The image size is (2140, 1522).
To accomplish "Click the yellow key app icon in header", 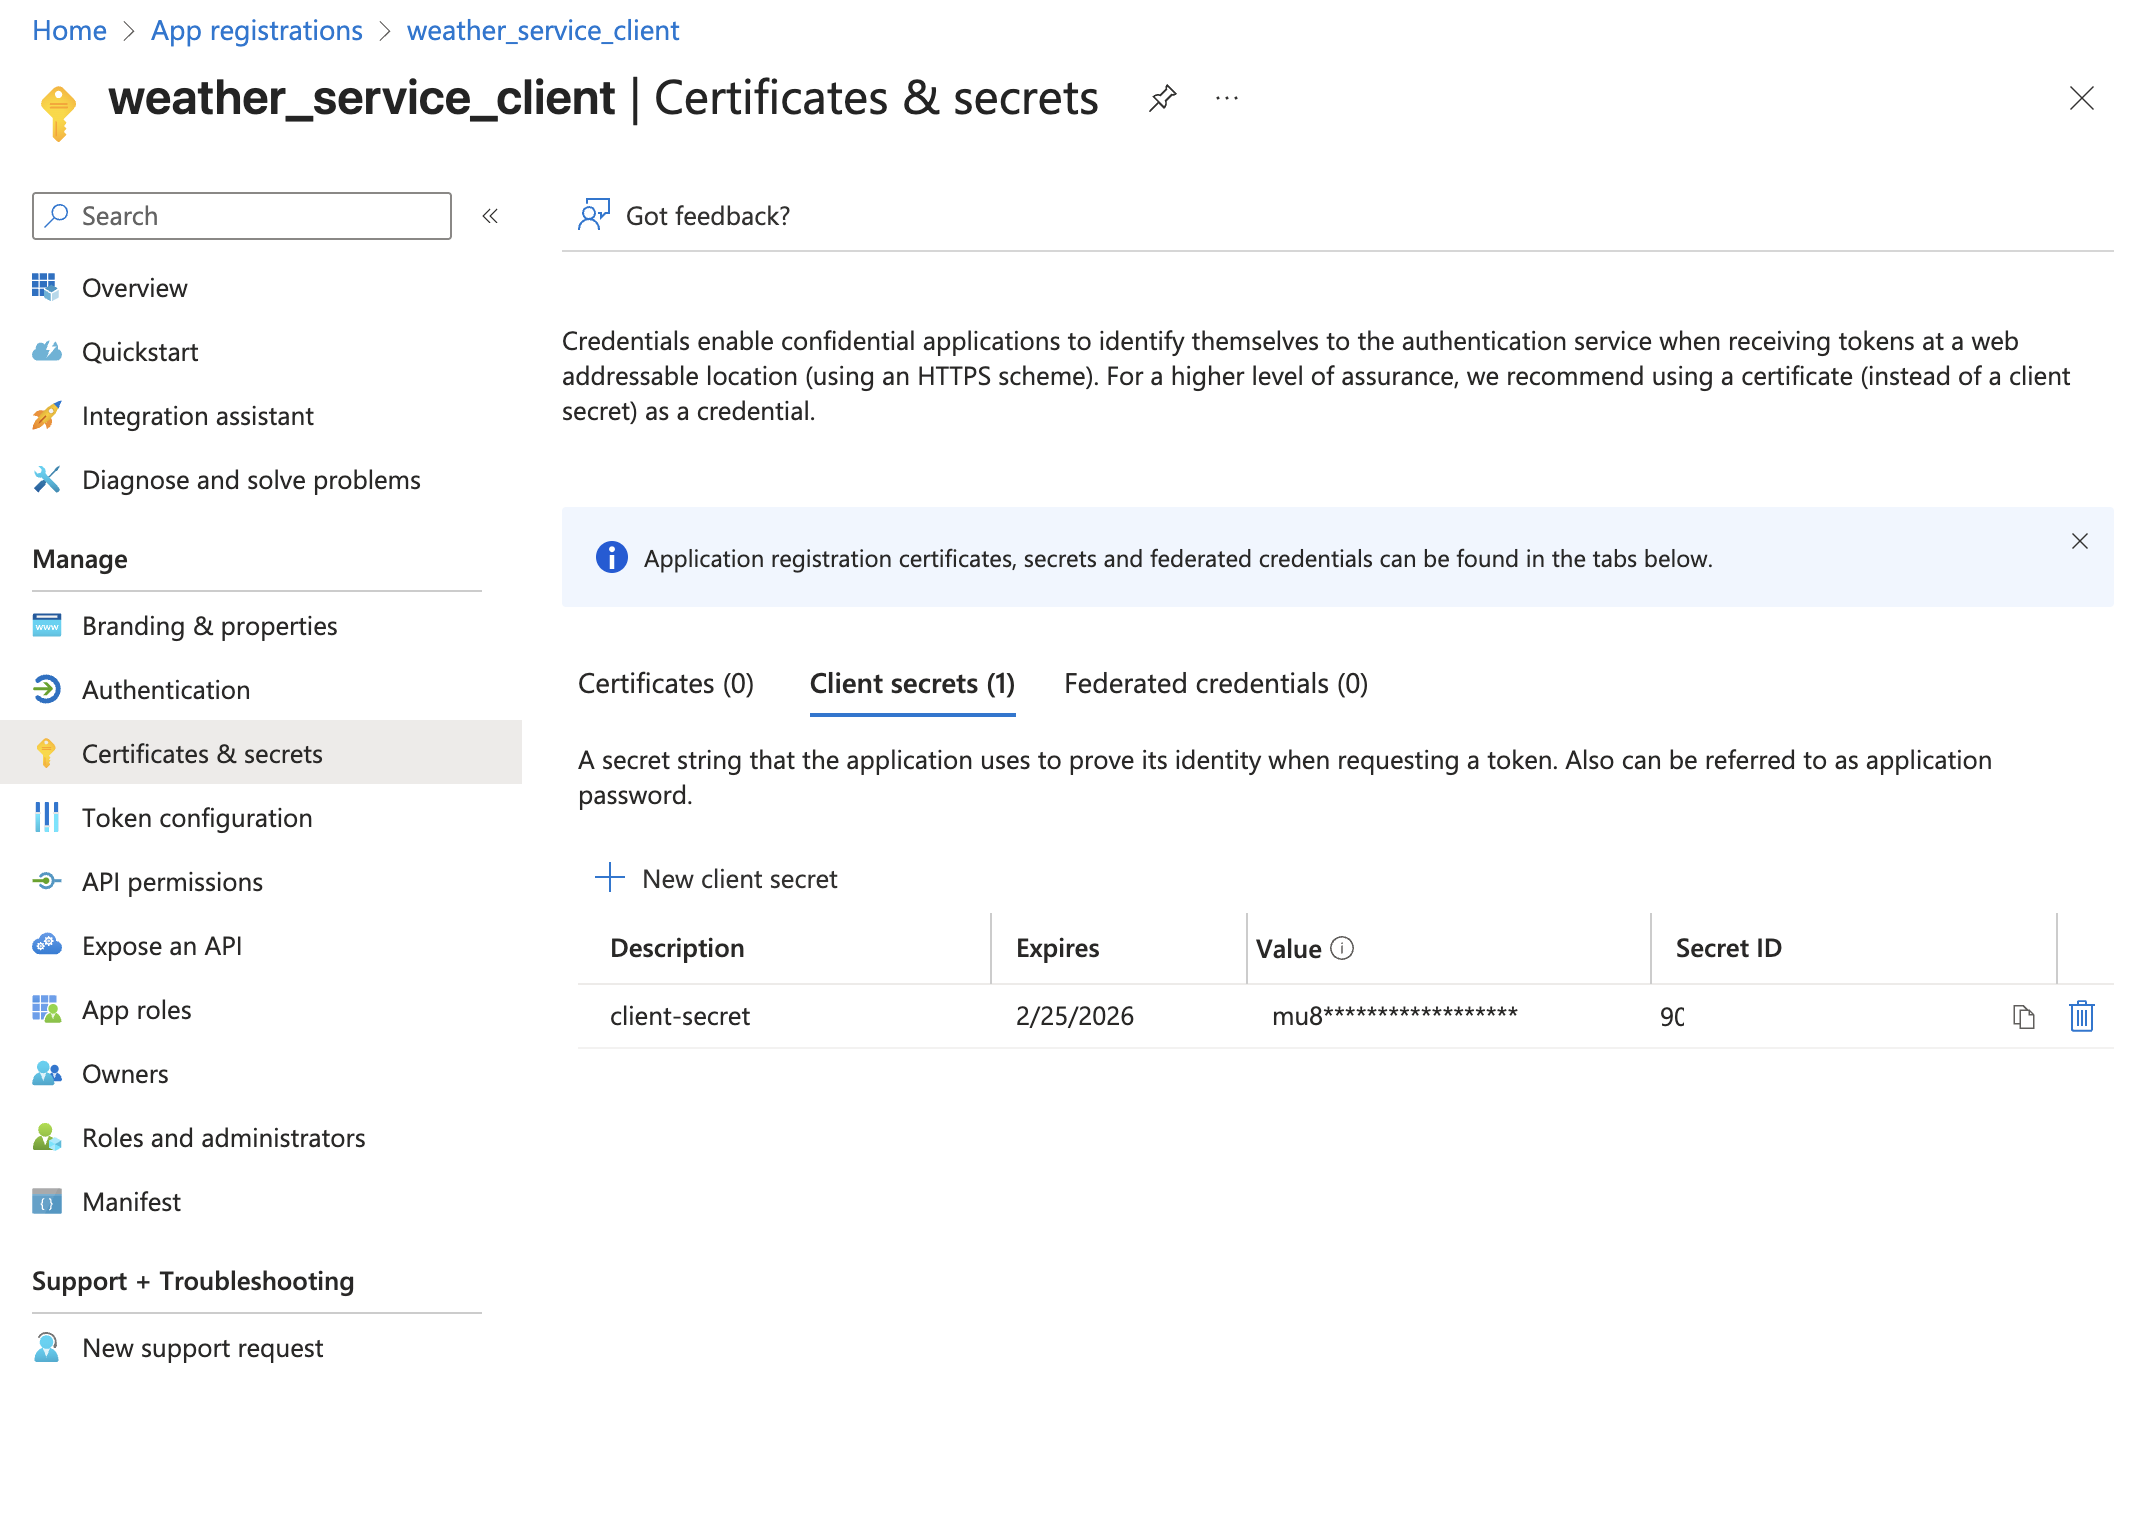I will (58, 113).
